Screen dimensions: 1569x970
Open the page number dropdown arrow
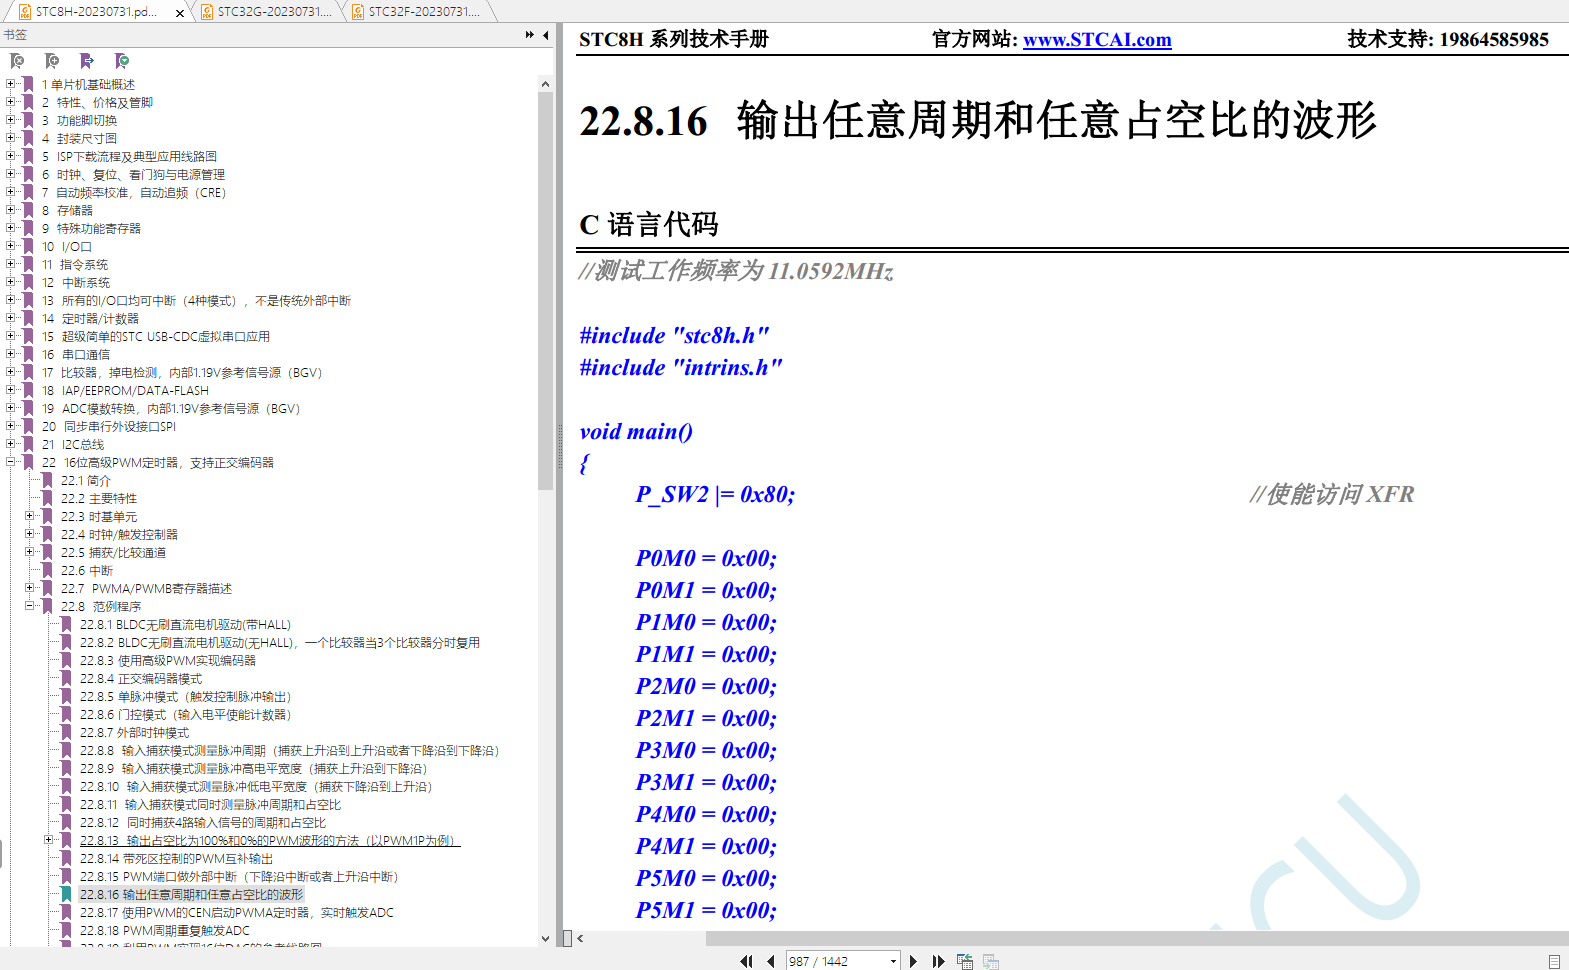893,961
